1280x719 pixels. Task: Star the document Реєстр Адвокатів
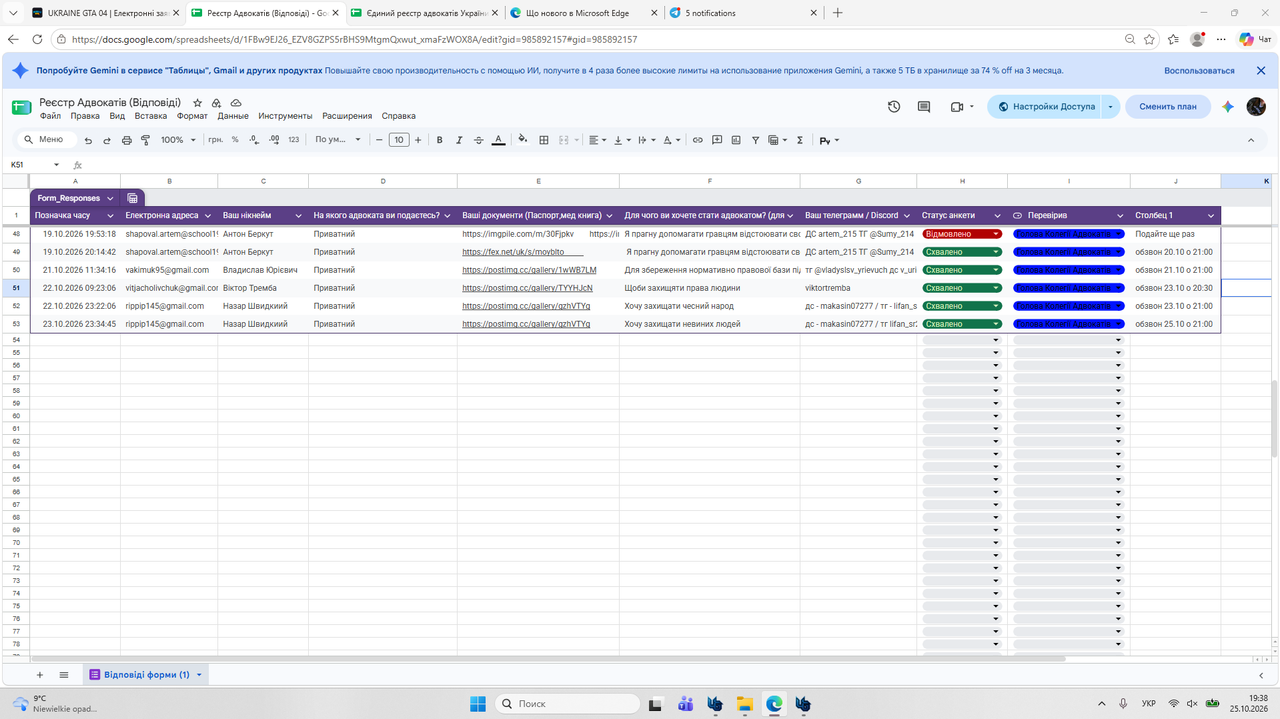pos(198,103)
